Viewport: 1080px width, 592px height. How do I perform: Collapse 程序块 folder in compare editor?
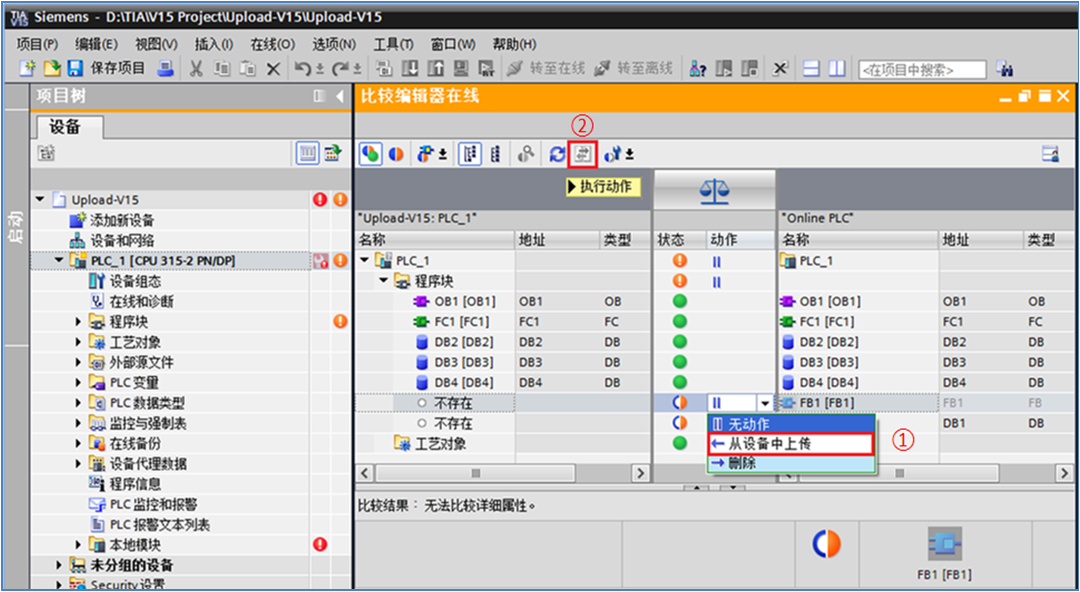click(384, 281)
